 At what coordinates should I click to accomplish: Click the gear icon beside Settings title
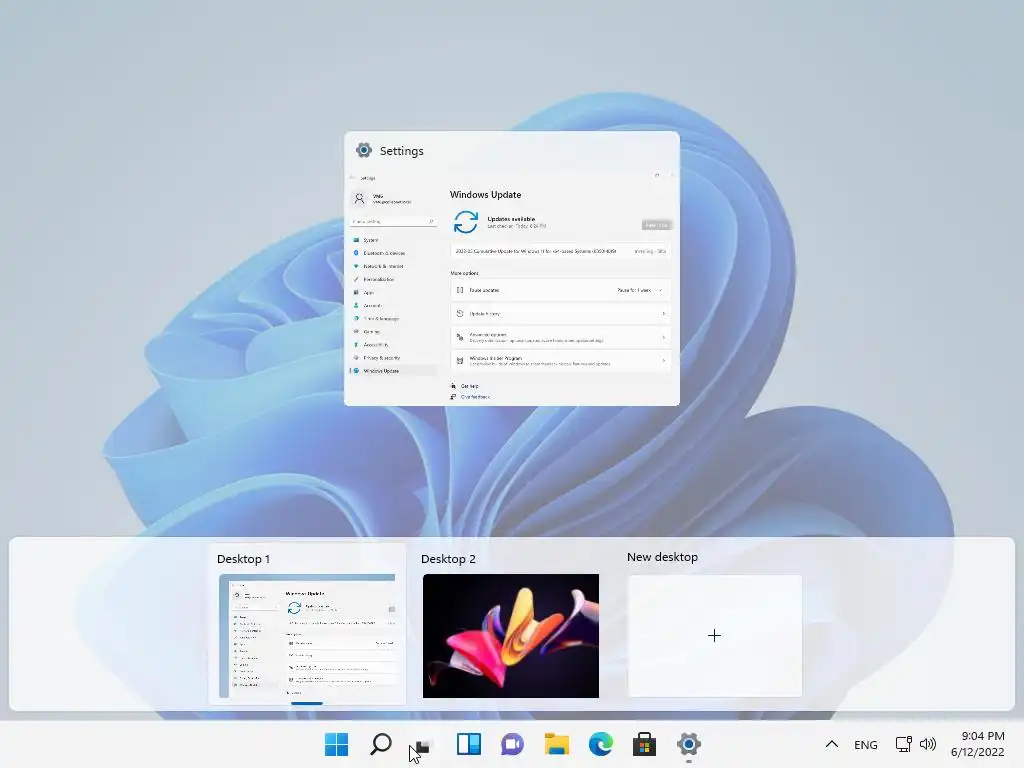pyautogui.click(x=364, y=150)
